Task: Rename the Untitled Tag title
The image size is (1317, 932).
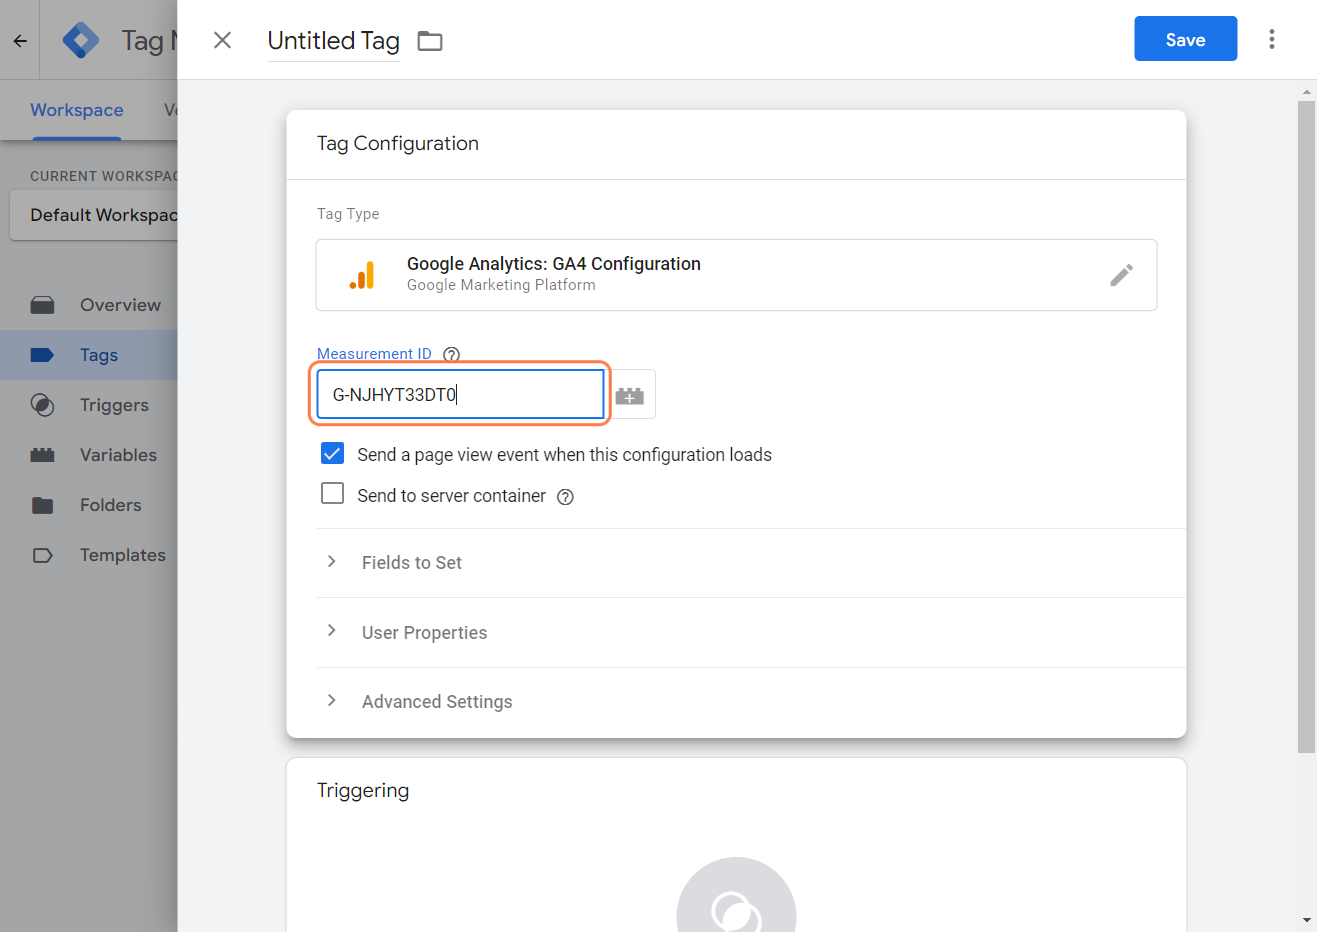Action: click(x=333, y=41)
